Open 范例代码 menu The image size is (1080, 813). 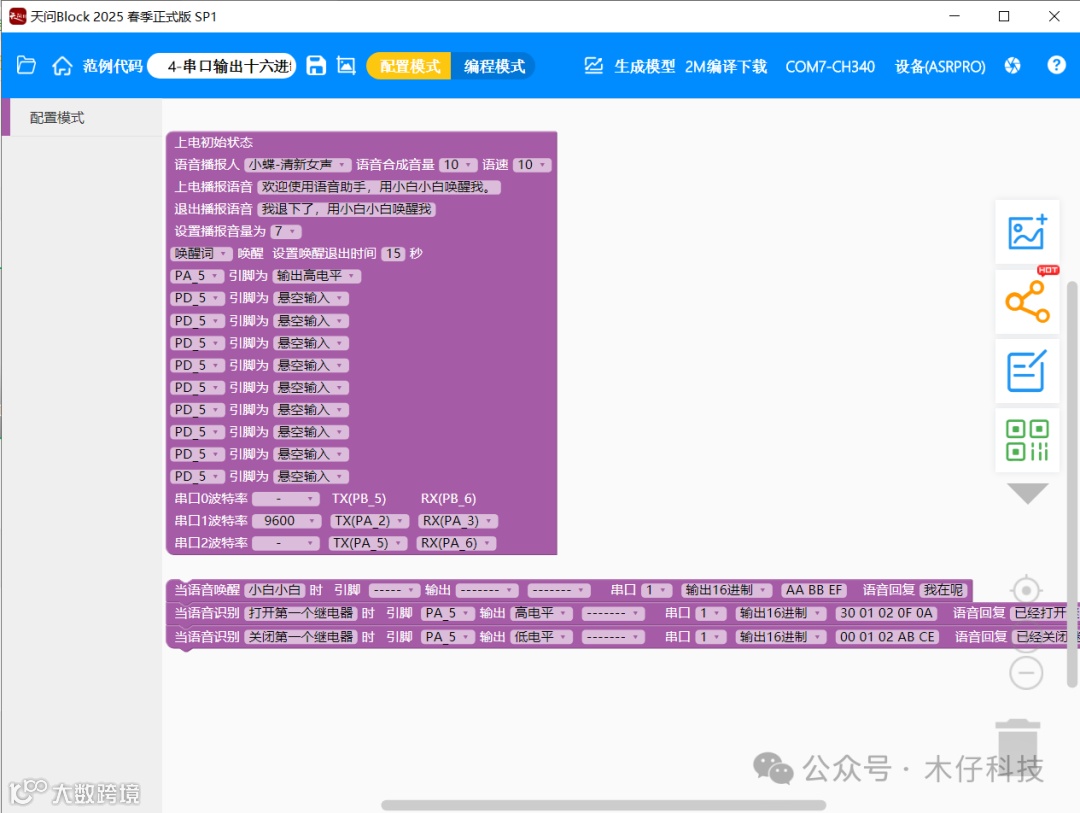tap(112, 66)
